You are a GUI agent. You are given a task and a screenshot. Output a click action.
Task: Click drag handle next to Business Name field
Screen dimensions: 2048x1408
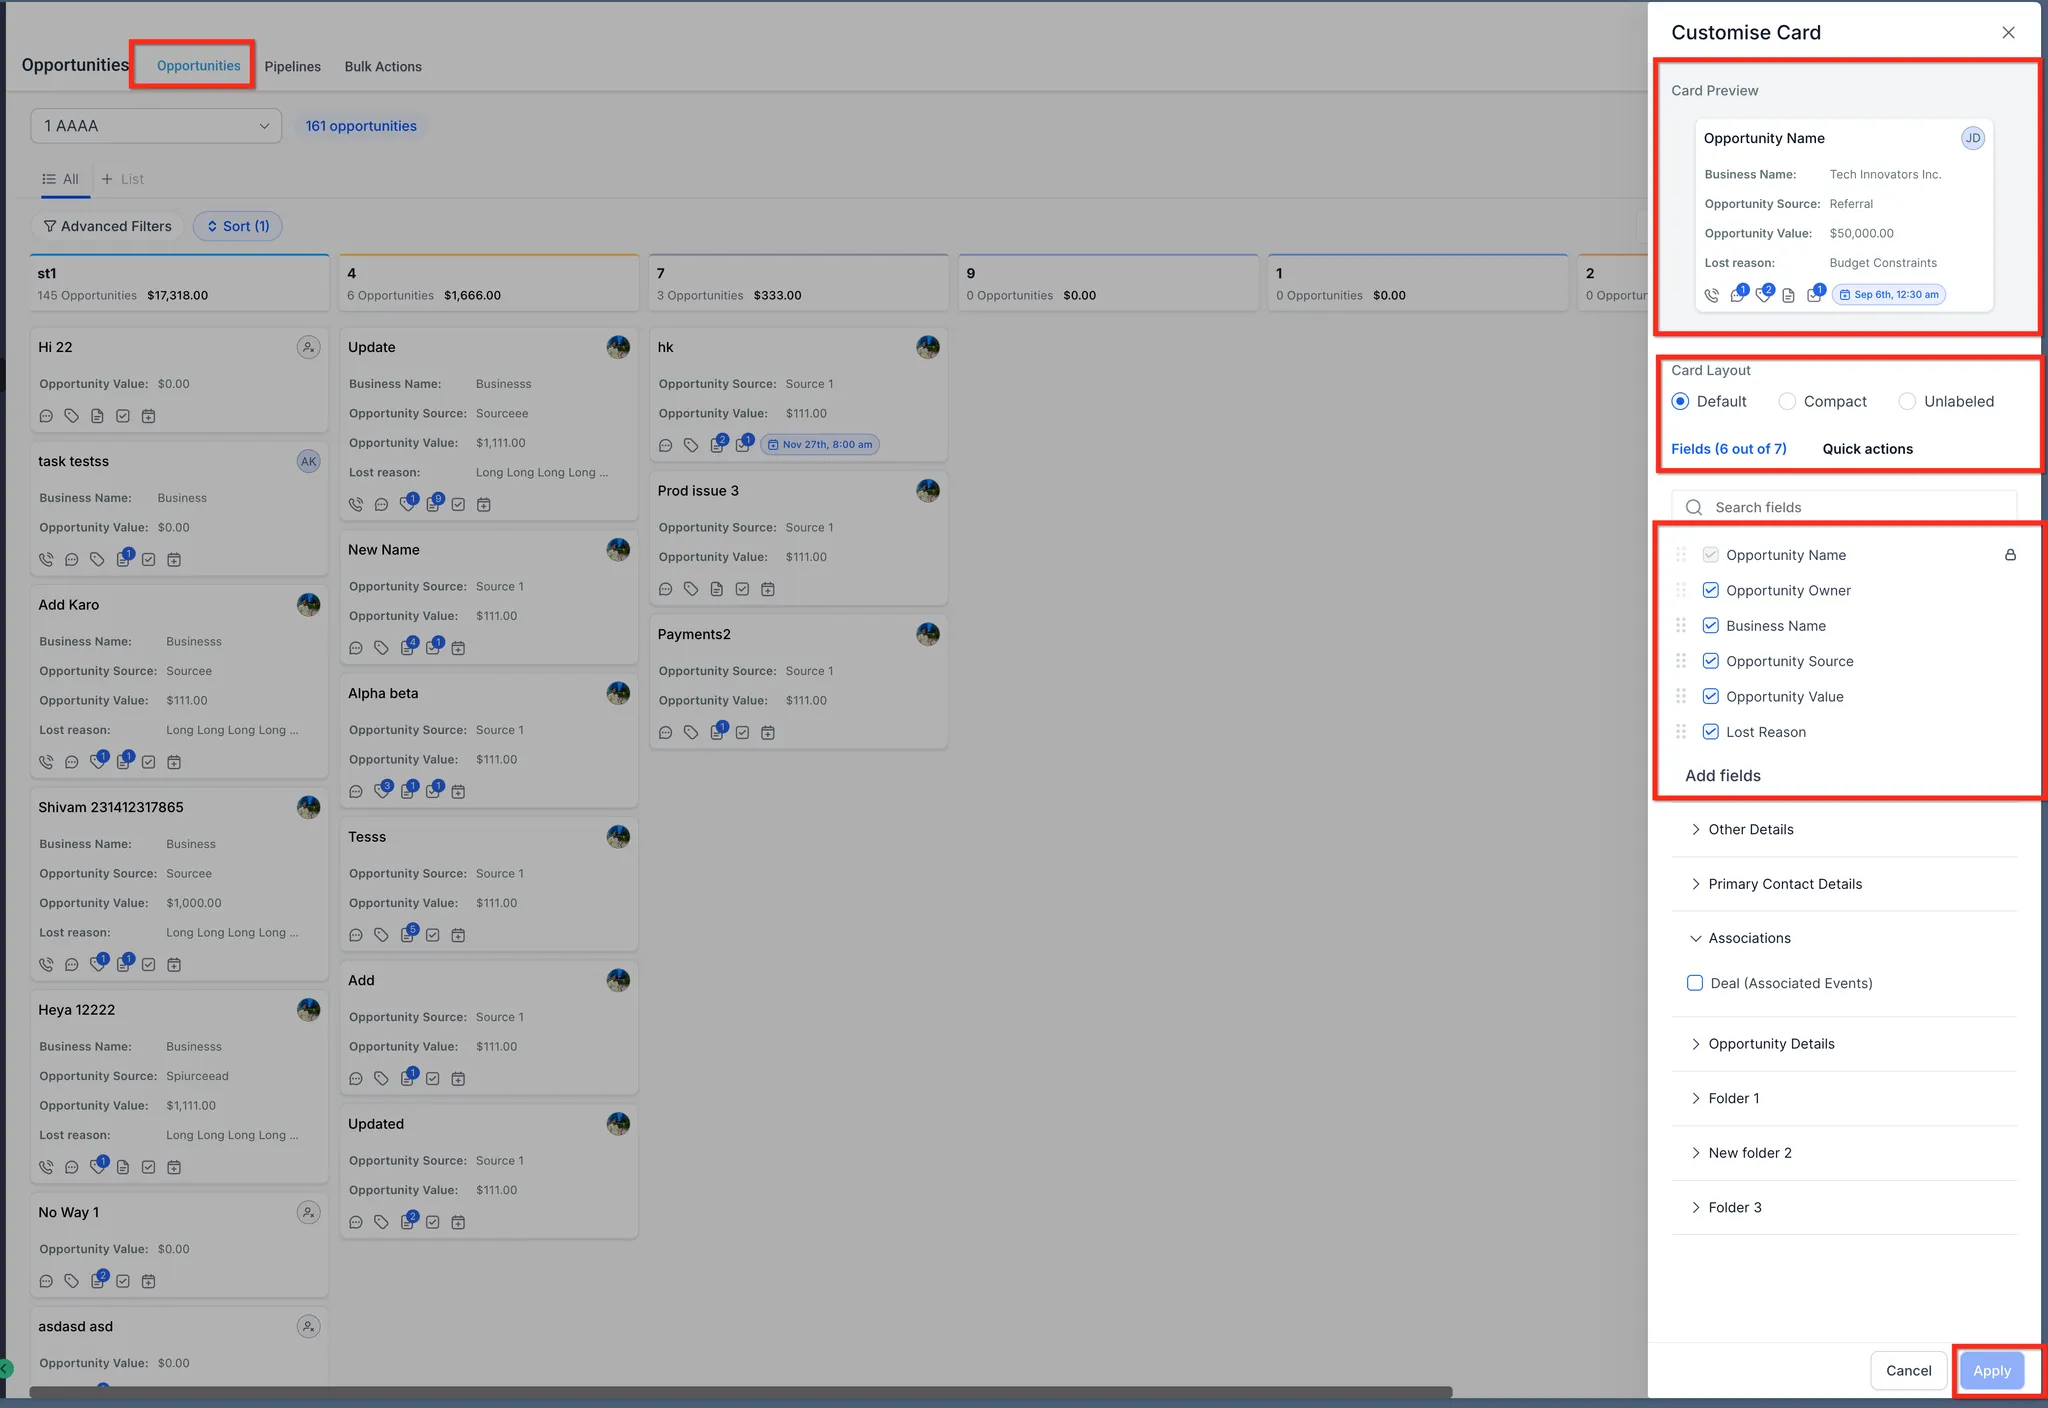click(1681, 626)
